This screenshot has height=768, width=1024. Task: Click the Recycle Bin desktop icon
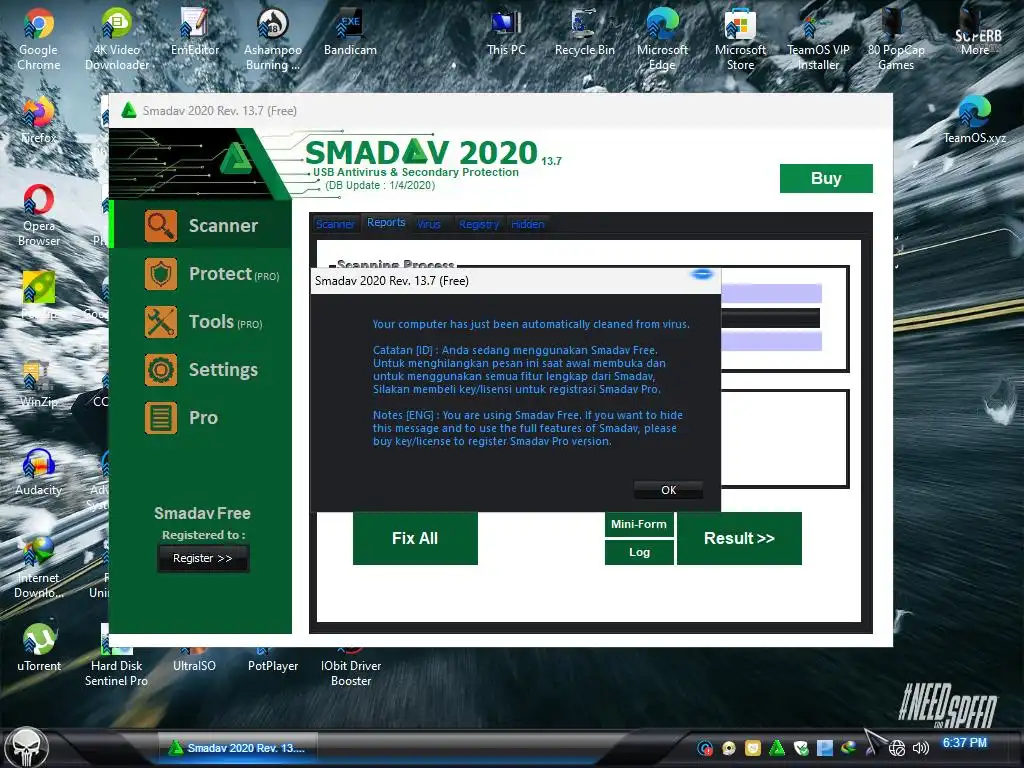(x=584, y=33)
